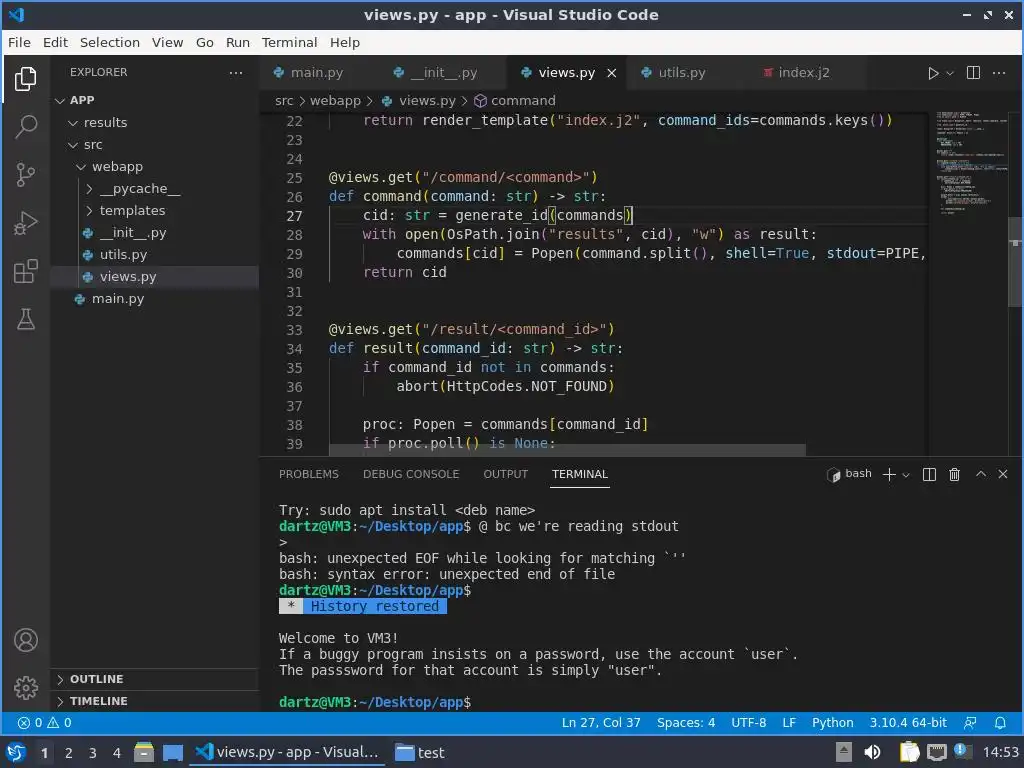Close the terminal panel

tap(1003, 474)
